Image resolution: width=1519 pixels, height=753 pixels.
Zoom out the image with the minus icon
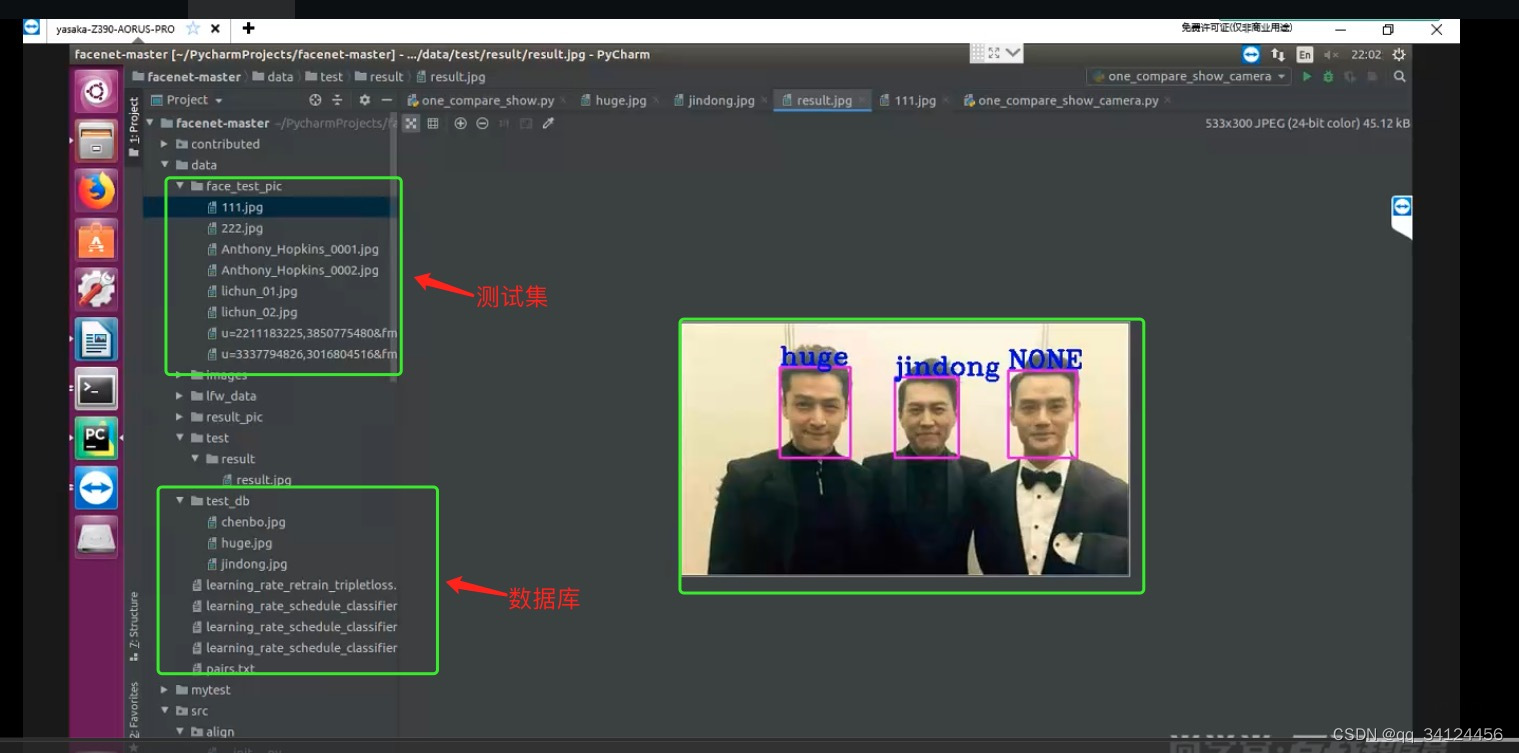point(483,123)
